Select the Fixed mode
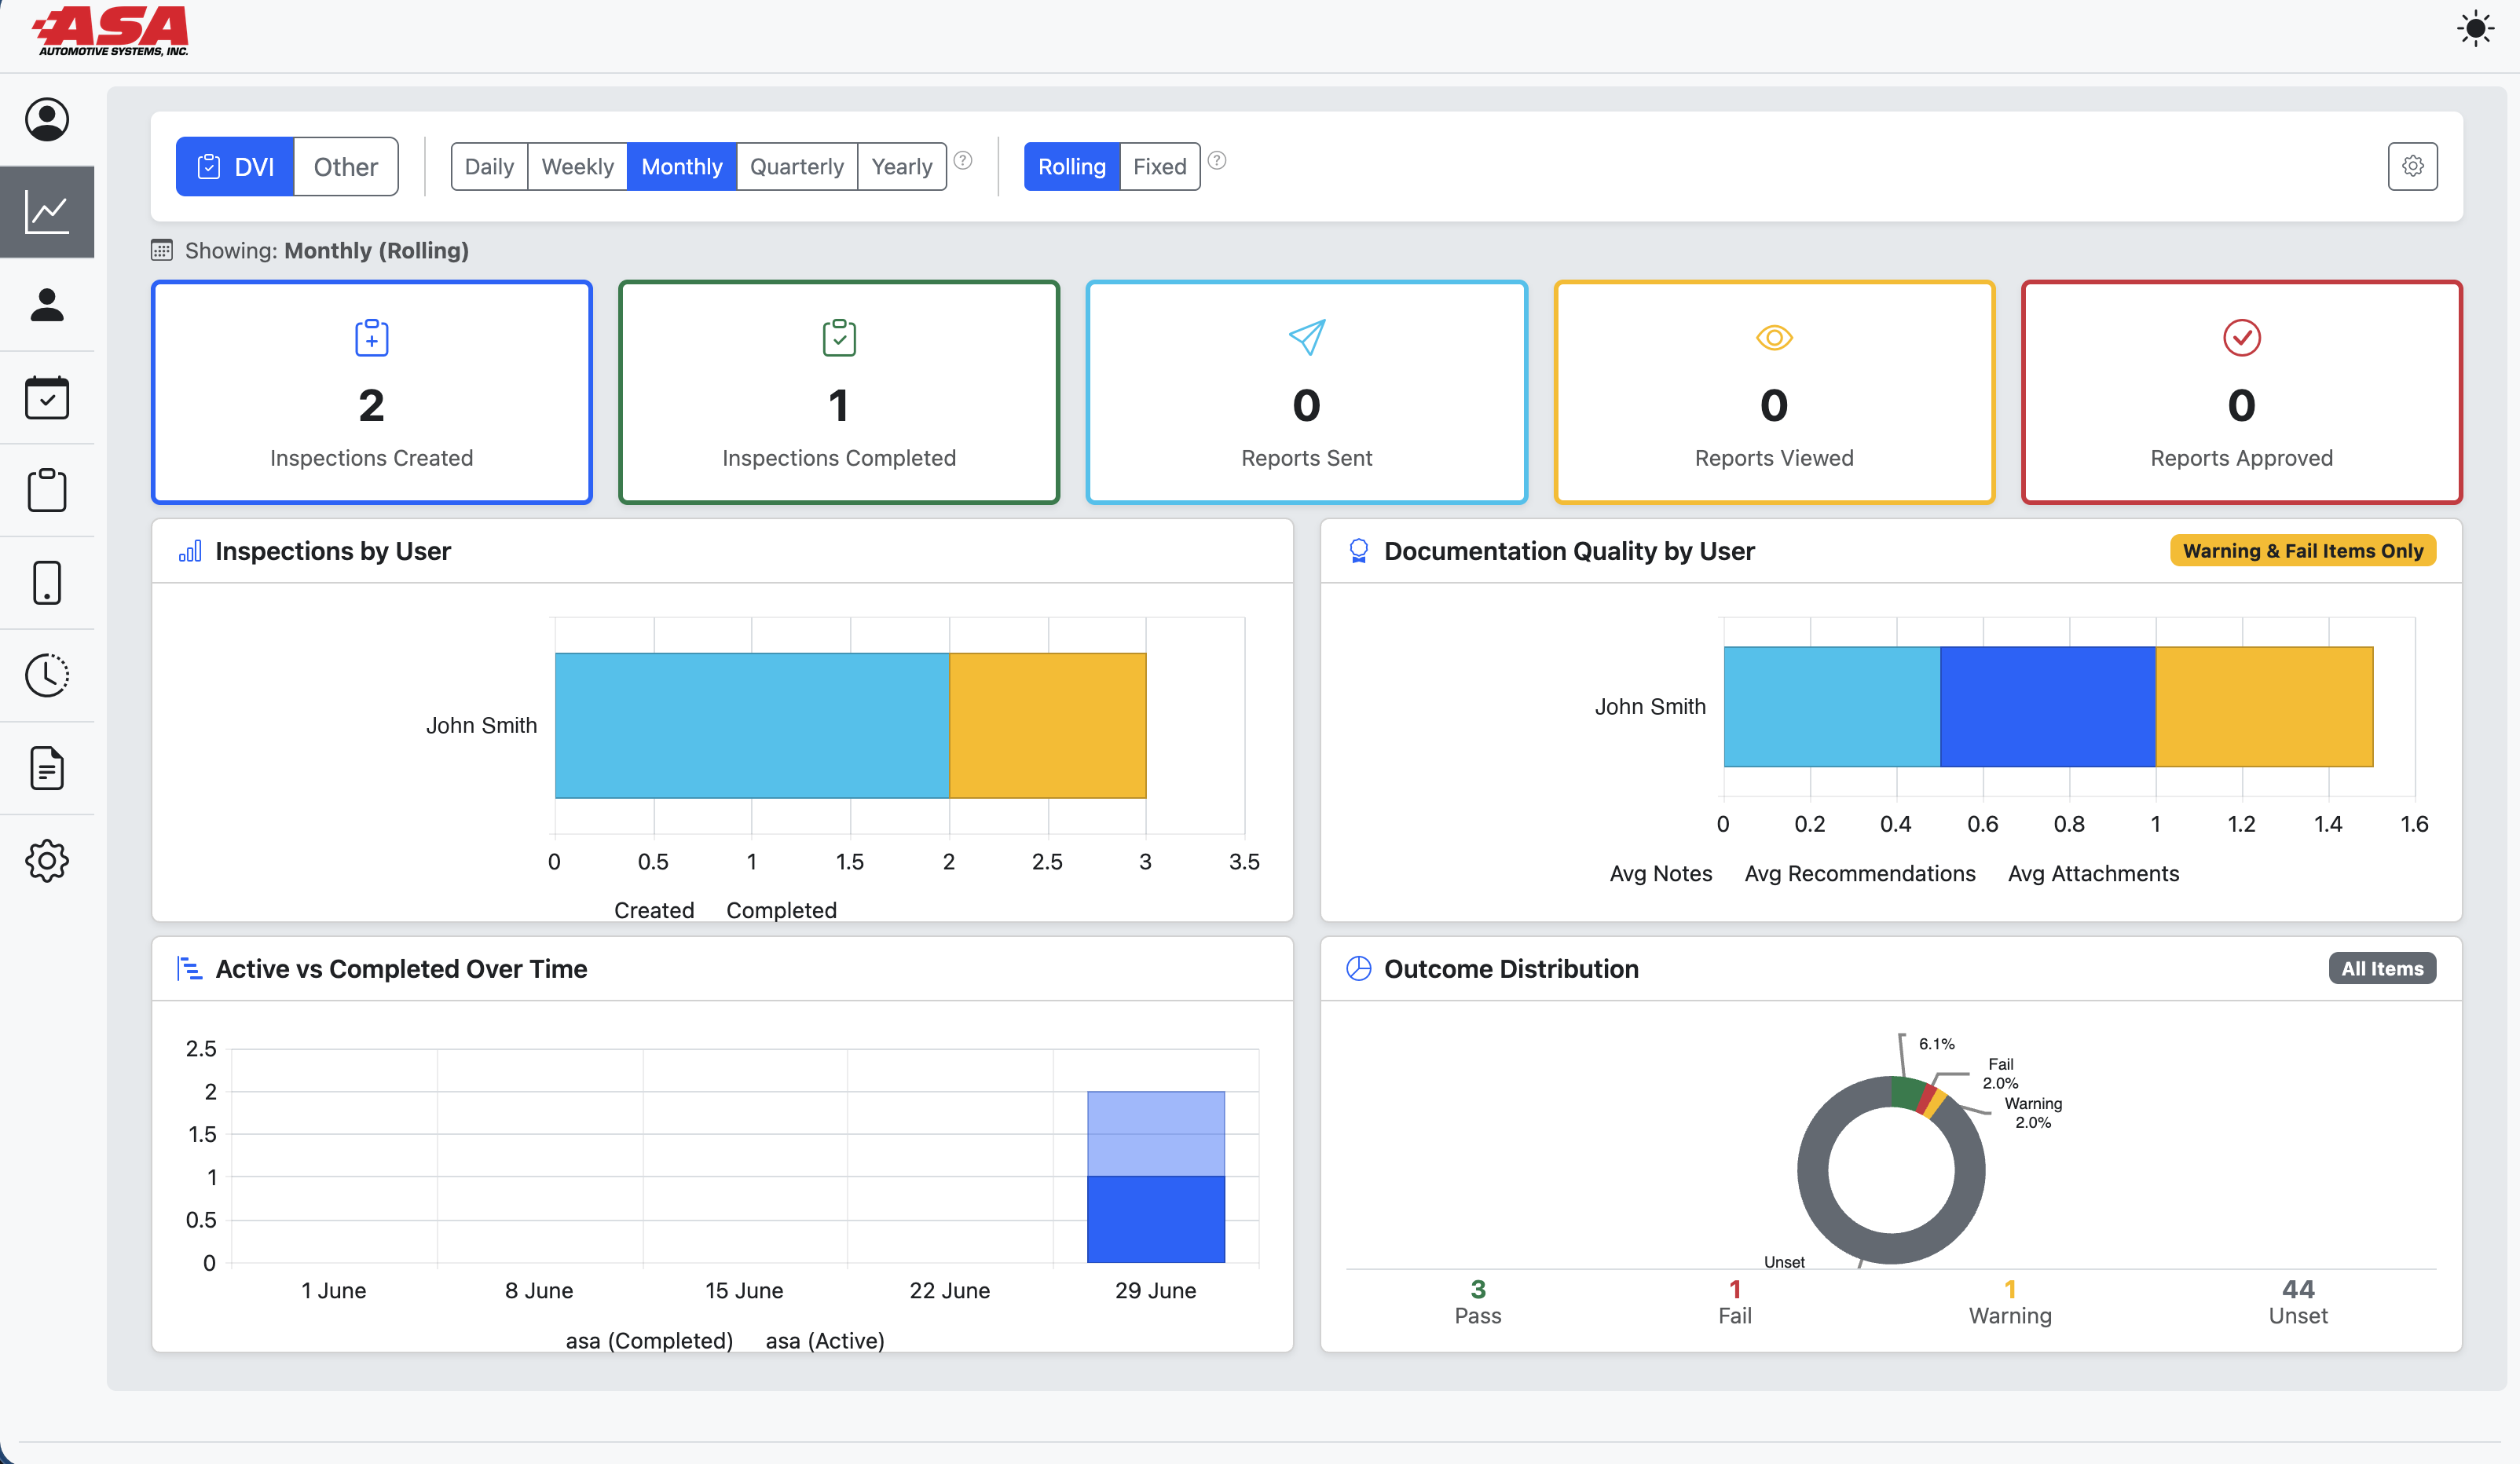 coord(1160,166)
